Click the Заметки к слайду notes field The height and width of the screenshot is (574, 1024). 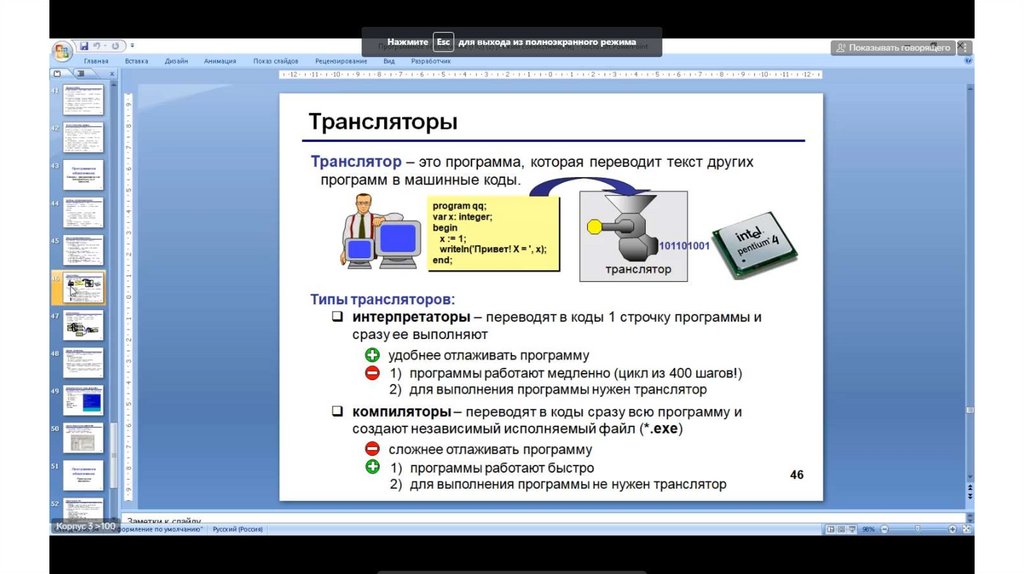click(500, 520)
